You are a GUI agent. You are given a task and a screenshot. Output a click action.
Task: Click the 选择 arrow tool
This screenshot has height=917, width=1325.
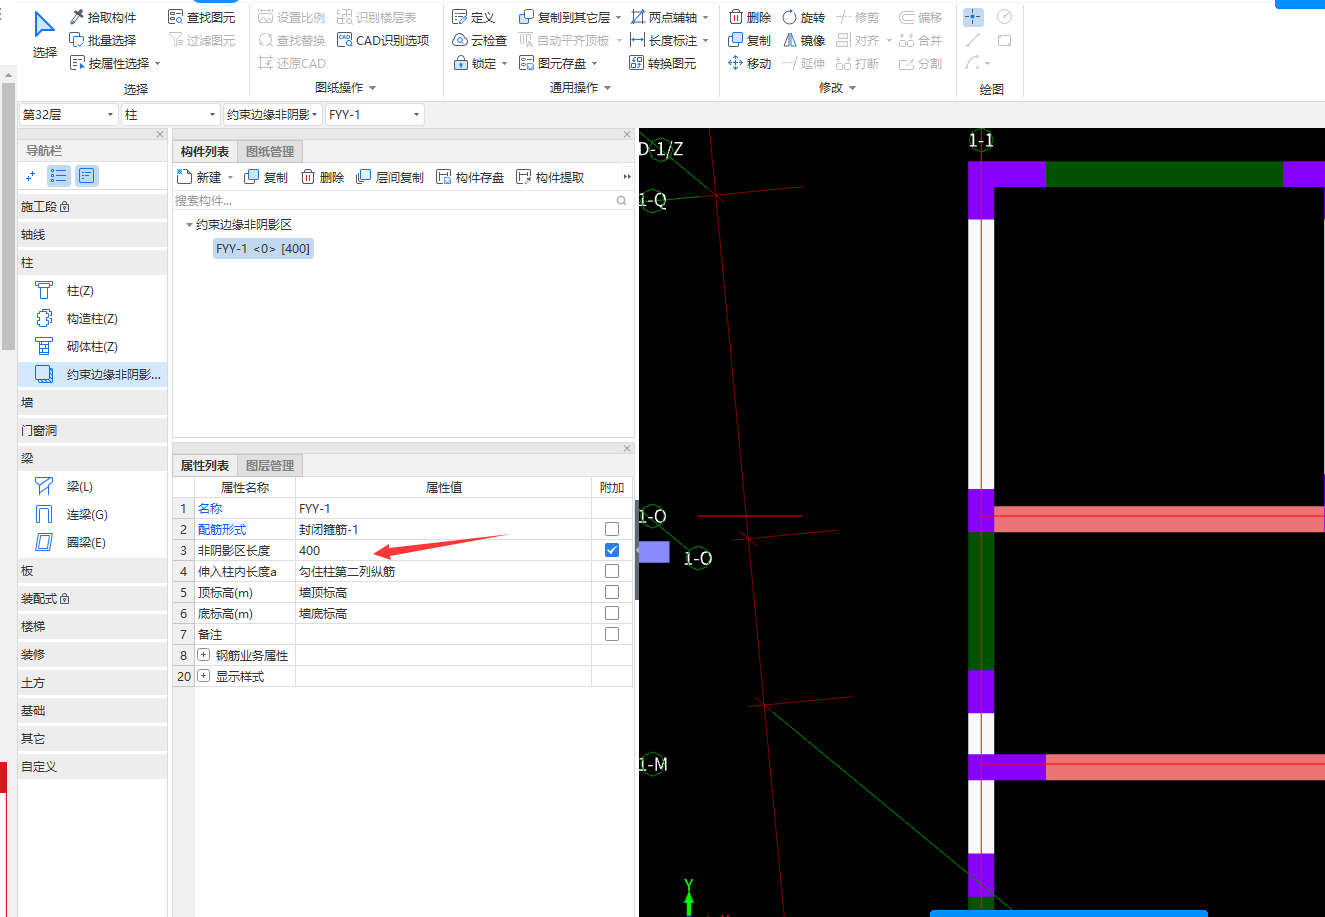[x=44, y=36]
